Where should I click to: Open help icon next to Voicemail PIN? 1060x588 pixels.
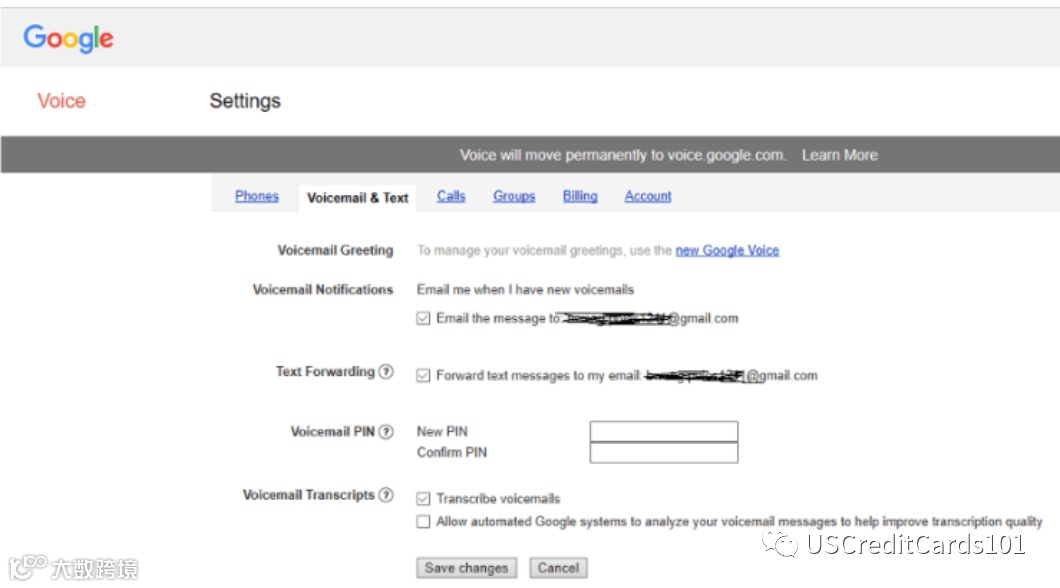[x=386, y=431]
